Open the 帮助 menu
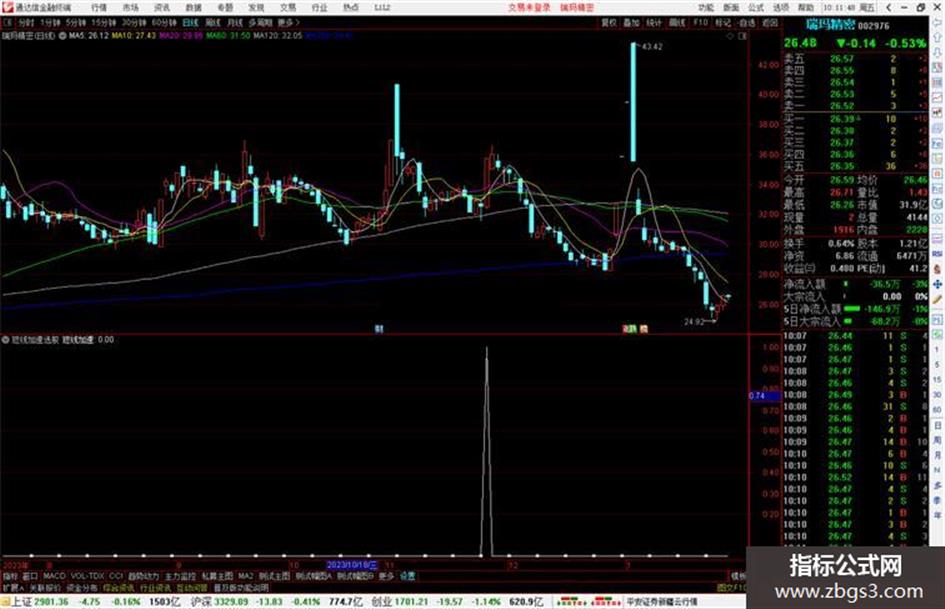Screen dimensions: 945x609 pos(806,7)
